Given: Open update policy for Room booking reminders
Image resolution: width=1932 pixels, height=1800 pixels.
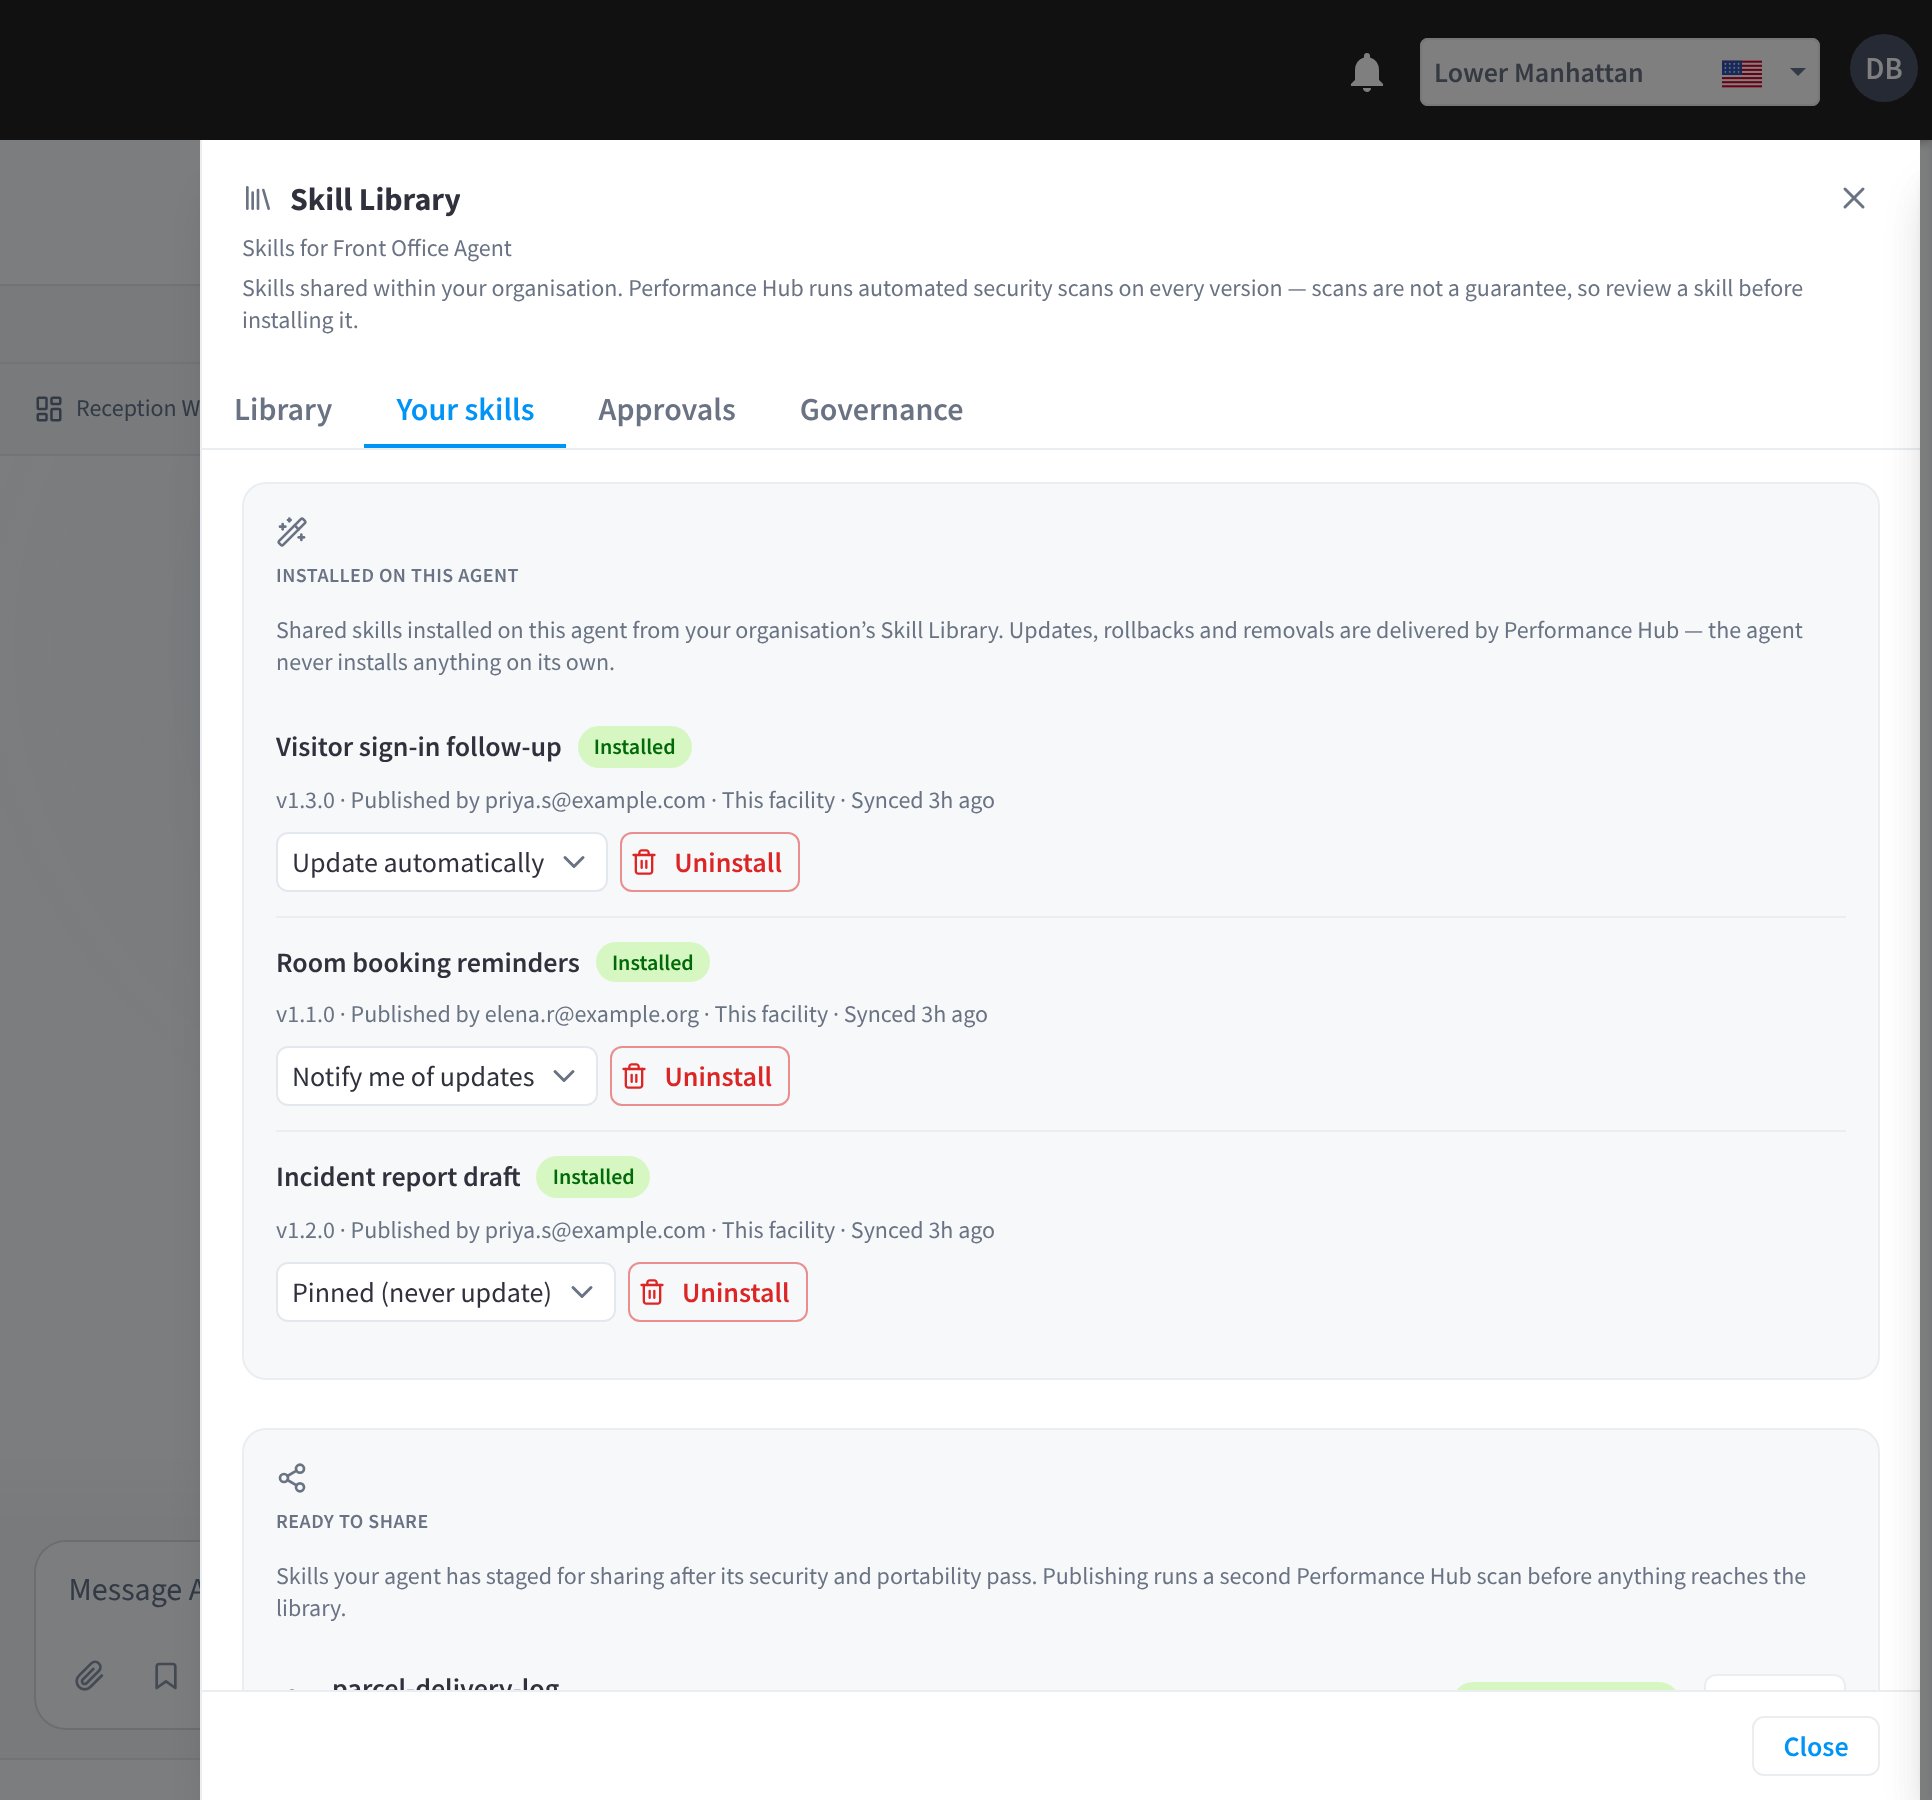Looking at the screenshot, I should pos(436,1076).
